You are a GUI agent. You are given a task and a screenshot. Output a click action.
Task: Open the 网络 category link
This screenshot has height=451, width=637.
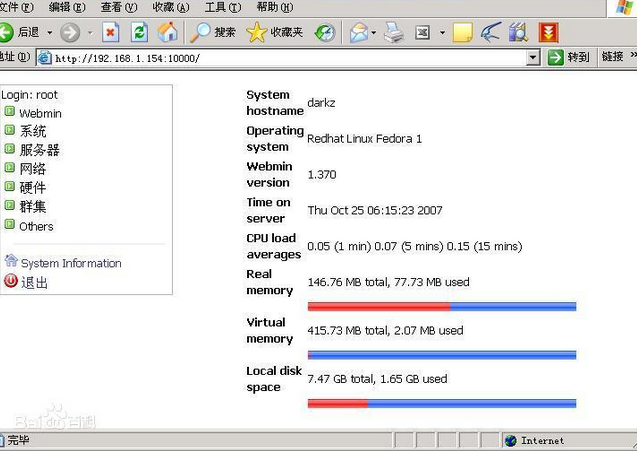point(33,169)
